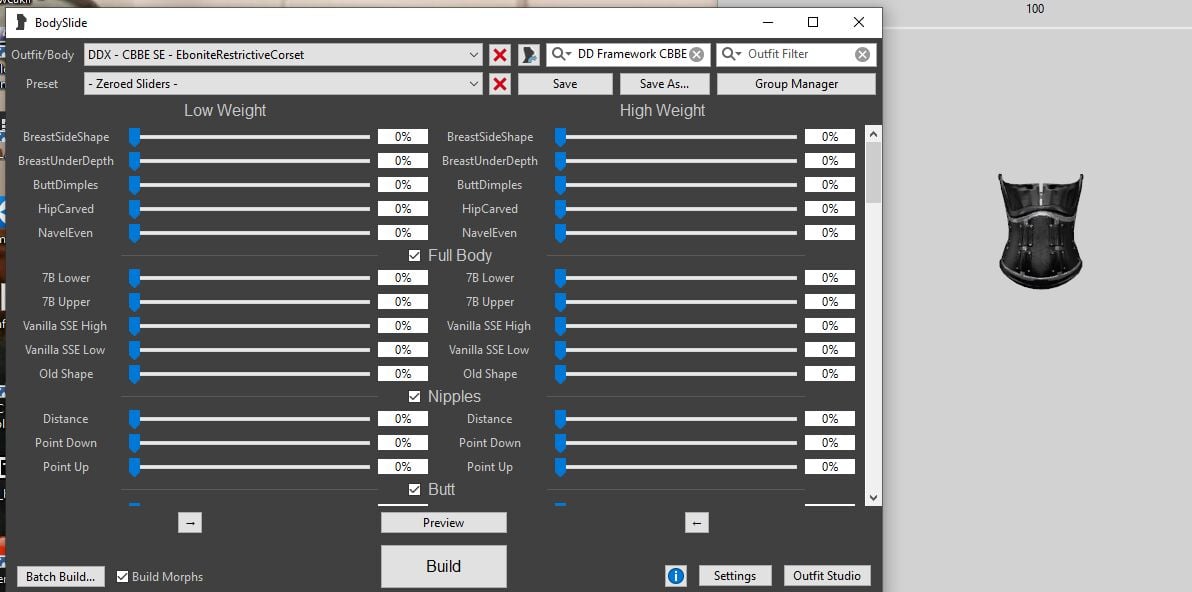Focus the Low Weight Distance percent field
This screenshot has width=1192, height=592.
[x=403, y=419]
